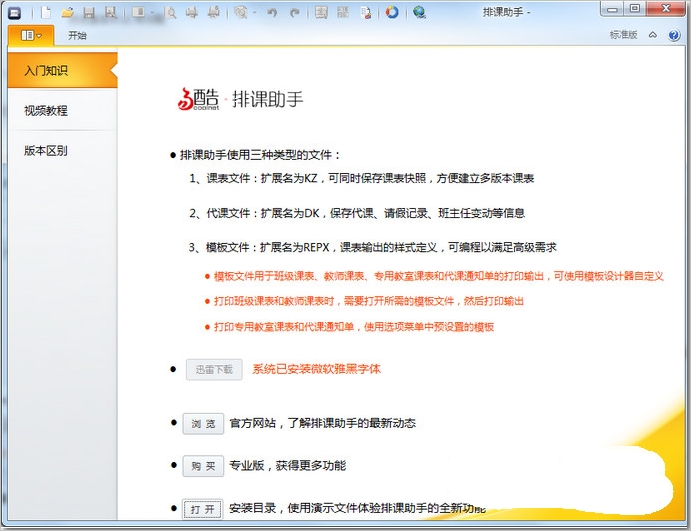Click the line '3、模板文件:扩展名为REPX'
This screenshot has height=531, width=691.
pos(372,247)
